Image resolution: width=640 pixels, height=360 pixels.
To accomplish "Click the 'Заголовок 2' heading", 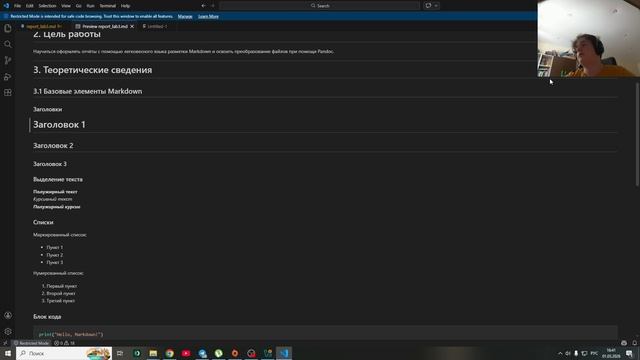I will (53, 145).
